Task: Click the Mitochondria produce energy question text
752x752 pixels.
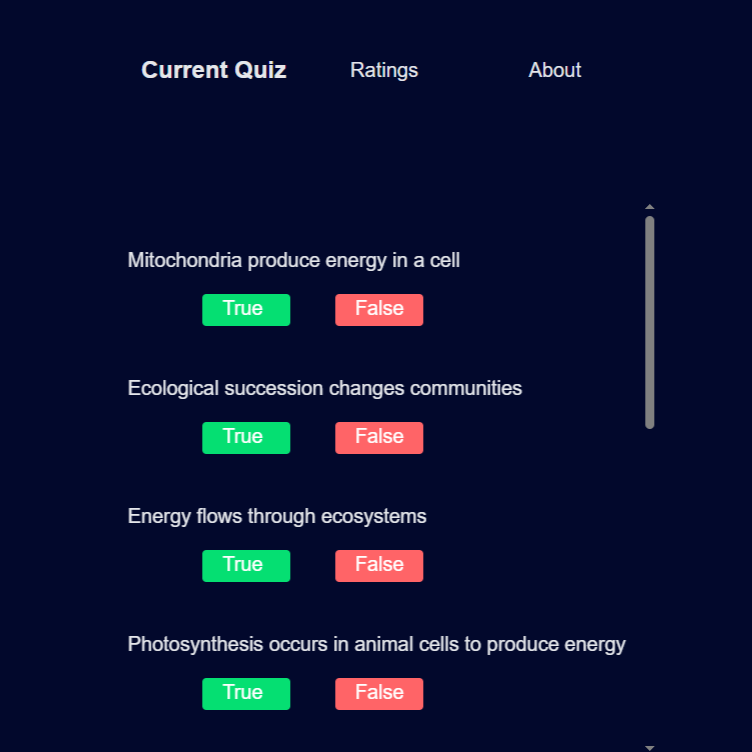Action: pos(294,261)
